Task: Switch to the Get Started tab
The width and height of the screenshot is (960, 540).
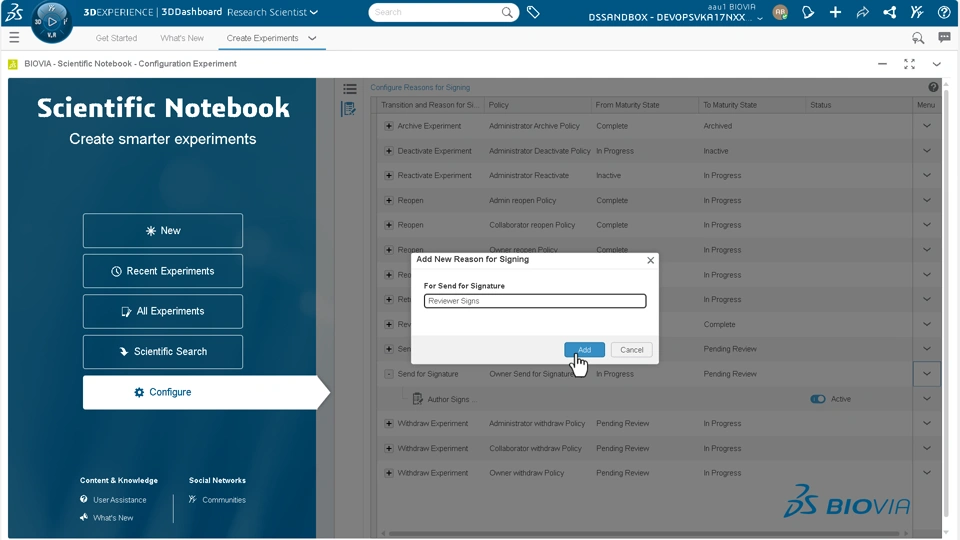Action: pos(116,38)
